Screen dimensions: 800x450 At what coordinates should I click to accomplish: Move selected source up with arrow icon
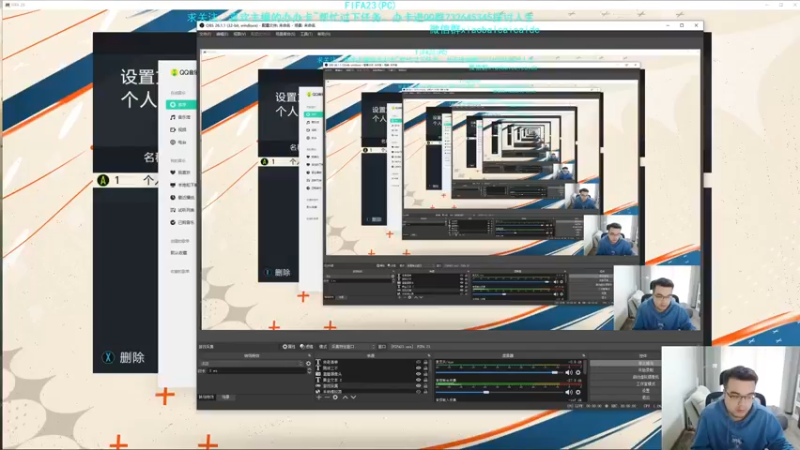(345, 397)
